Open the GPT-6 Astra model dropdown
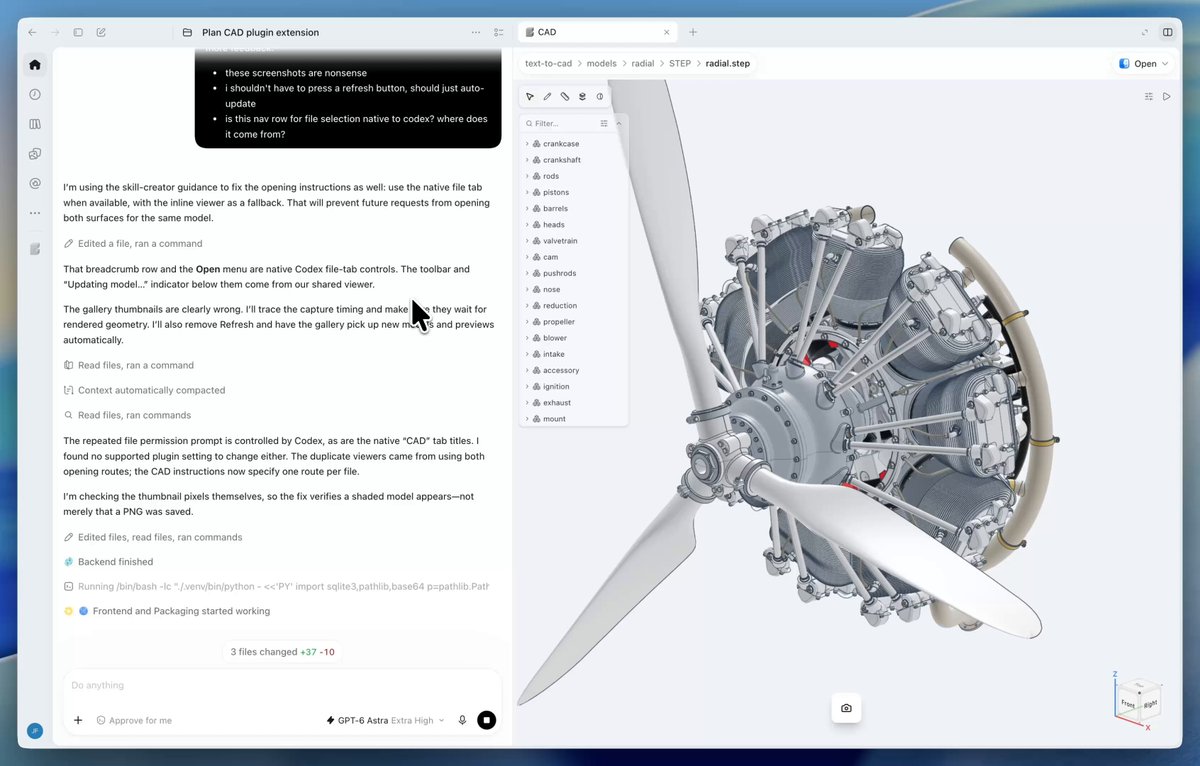 point(386,720)
